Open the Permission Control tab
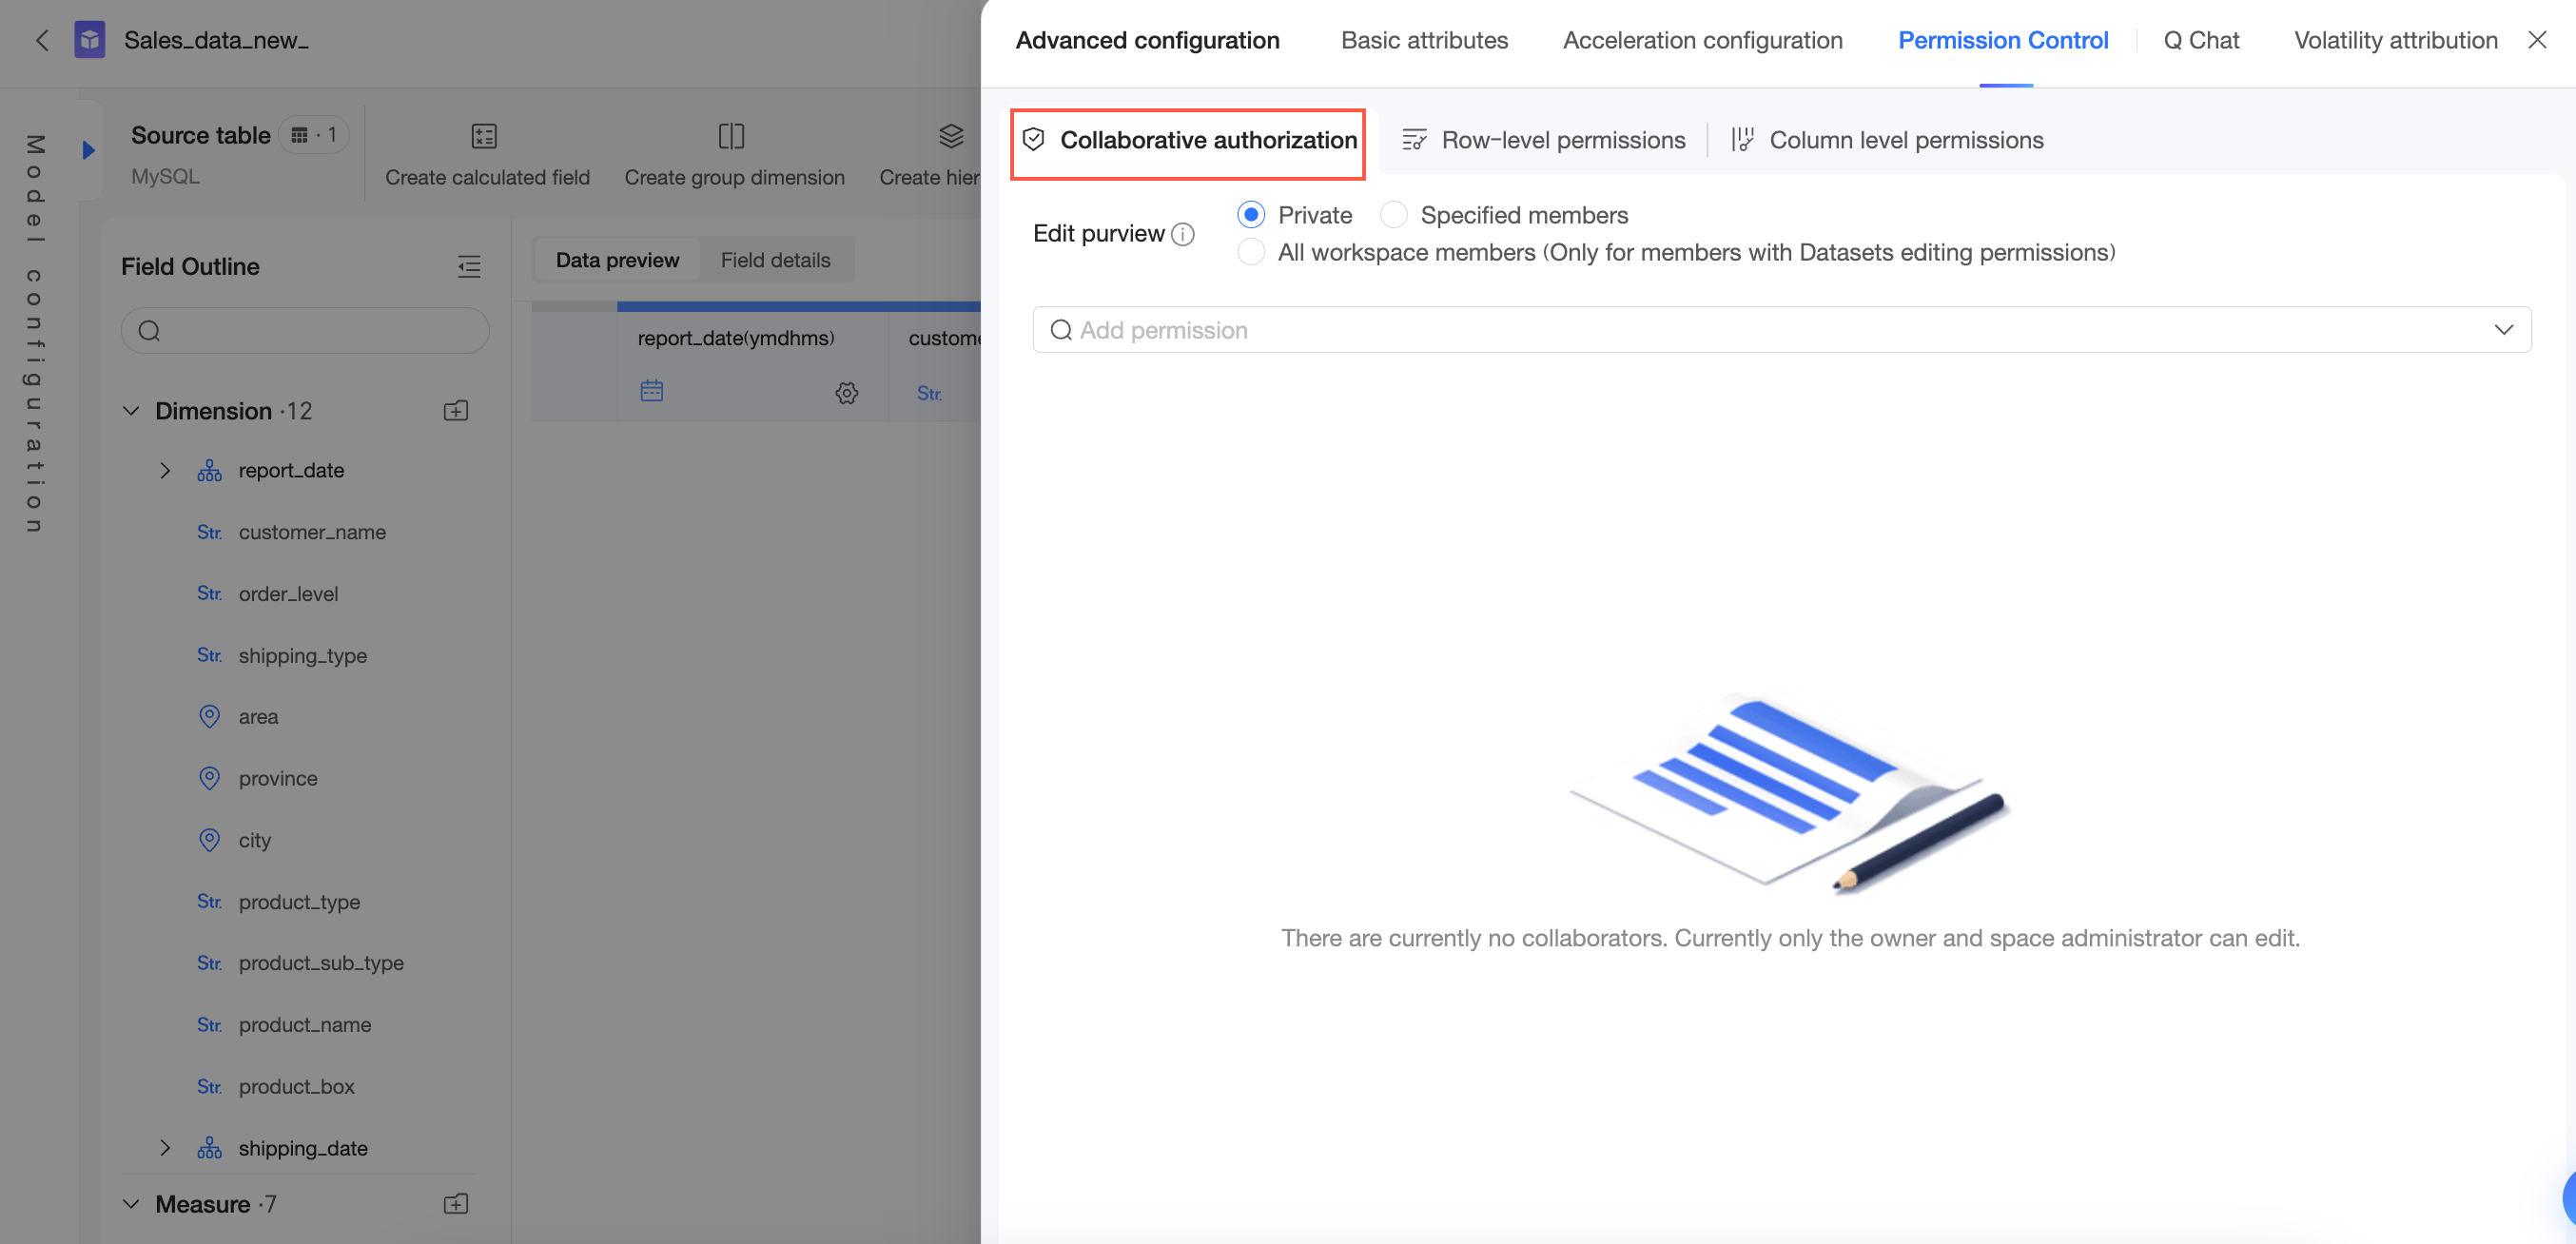Screen dimensions: 2576x1244 [x=2003, y=40]
